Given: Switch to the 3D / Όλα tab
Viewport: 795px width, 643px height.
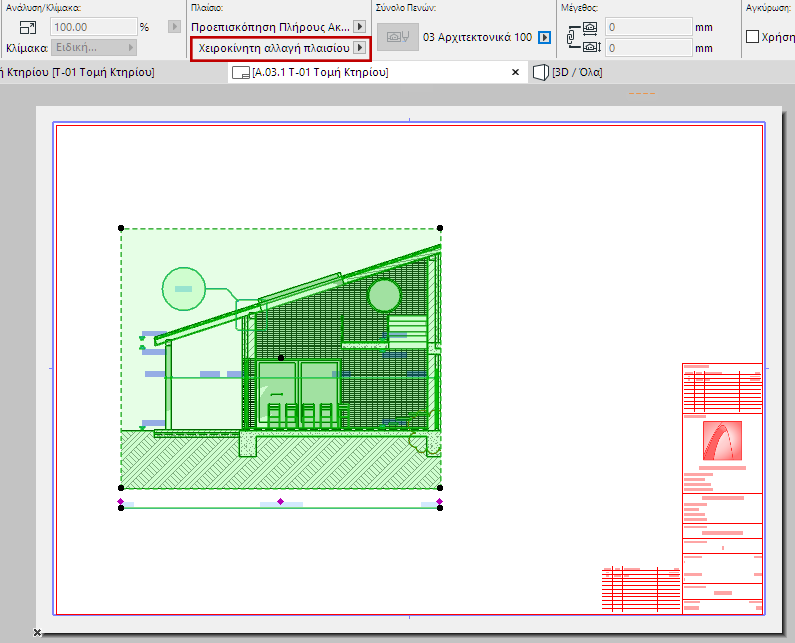Looking at the screenshot, I should tap(576, 73).
